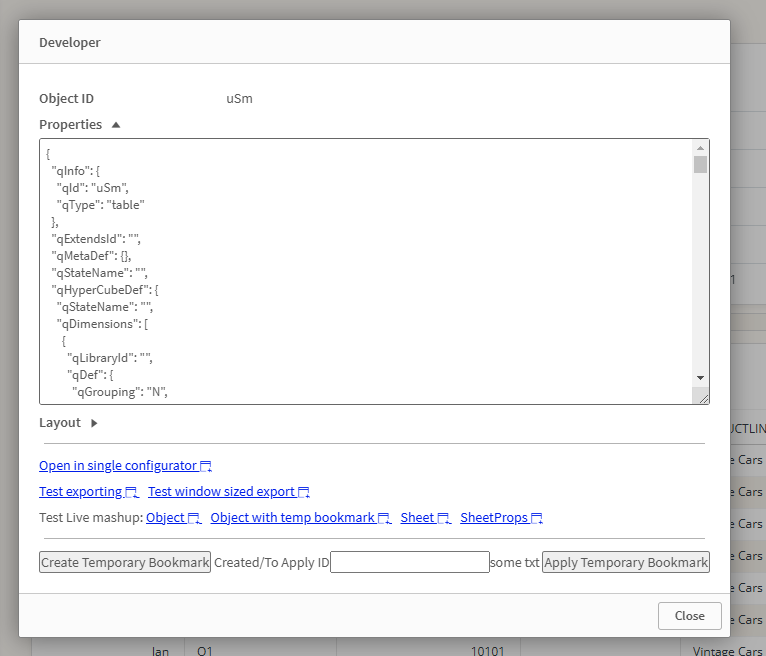Click Vintage Cars cell in background table
The width and height of the screenshot is (766, 656).
pyautogui.click(x=727, y=651)
